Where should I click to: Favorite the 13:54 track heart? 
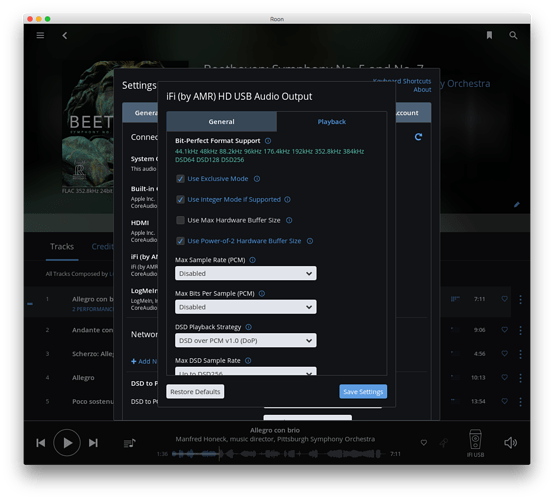pyautogui.click(x=505, y=401)
